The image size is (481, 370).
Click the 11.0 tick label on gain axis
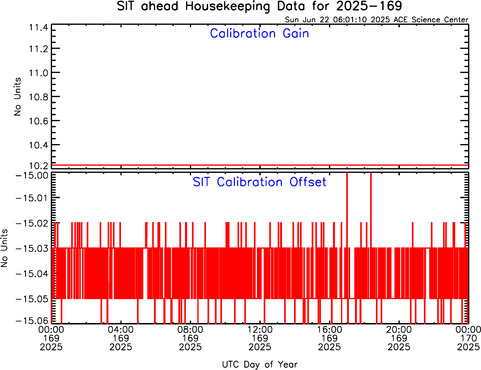(x=39, y=73)
